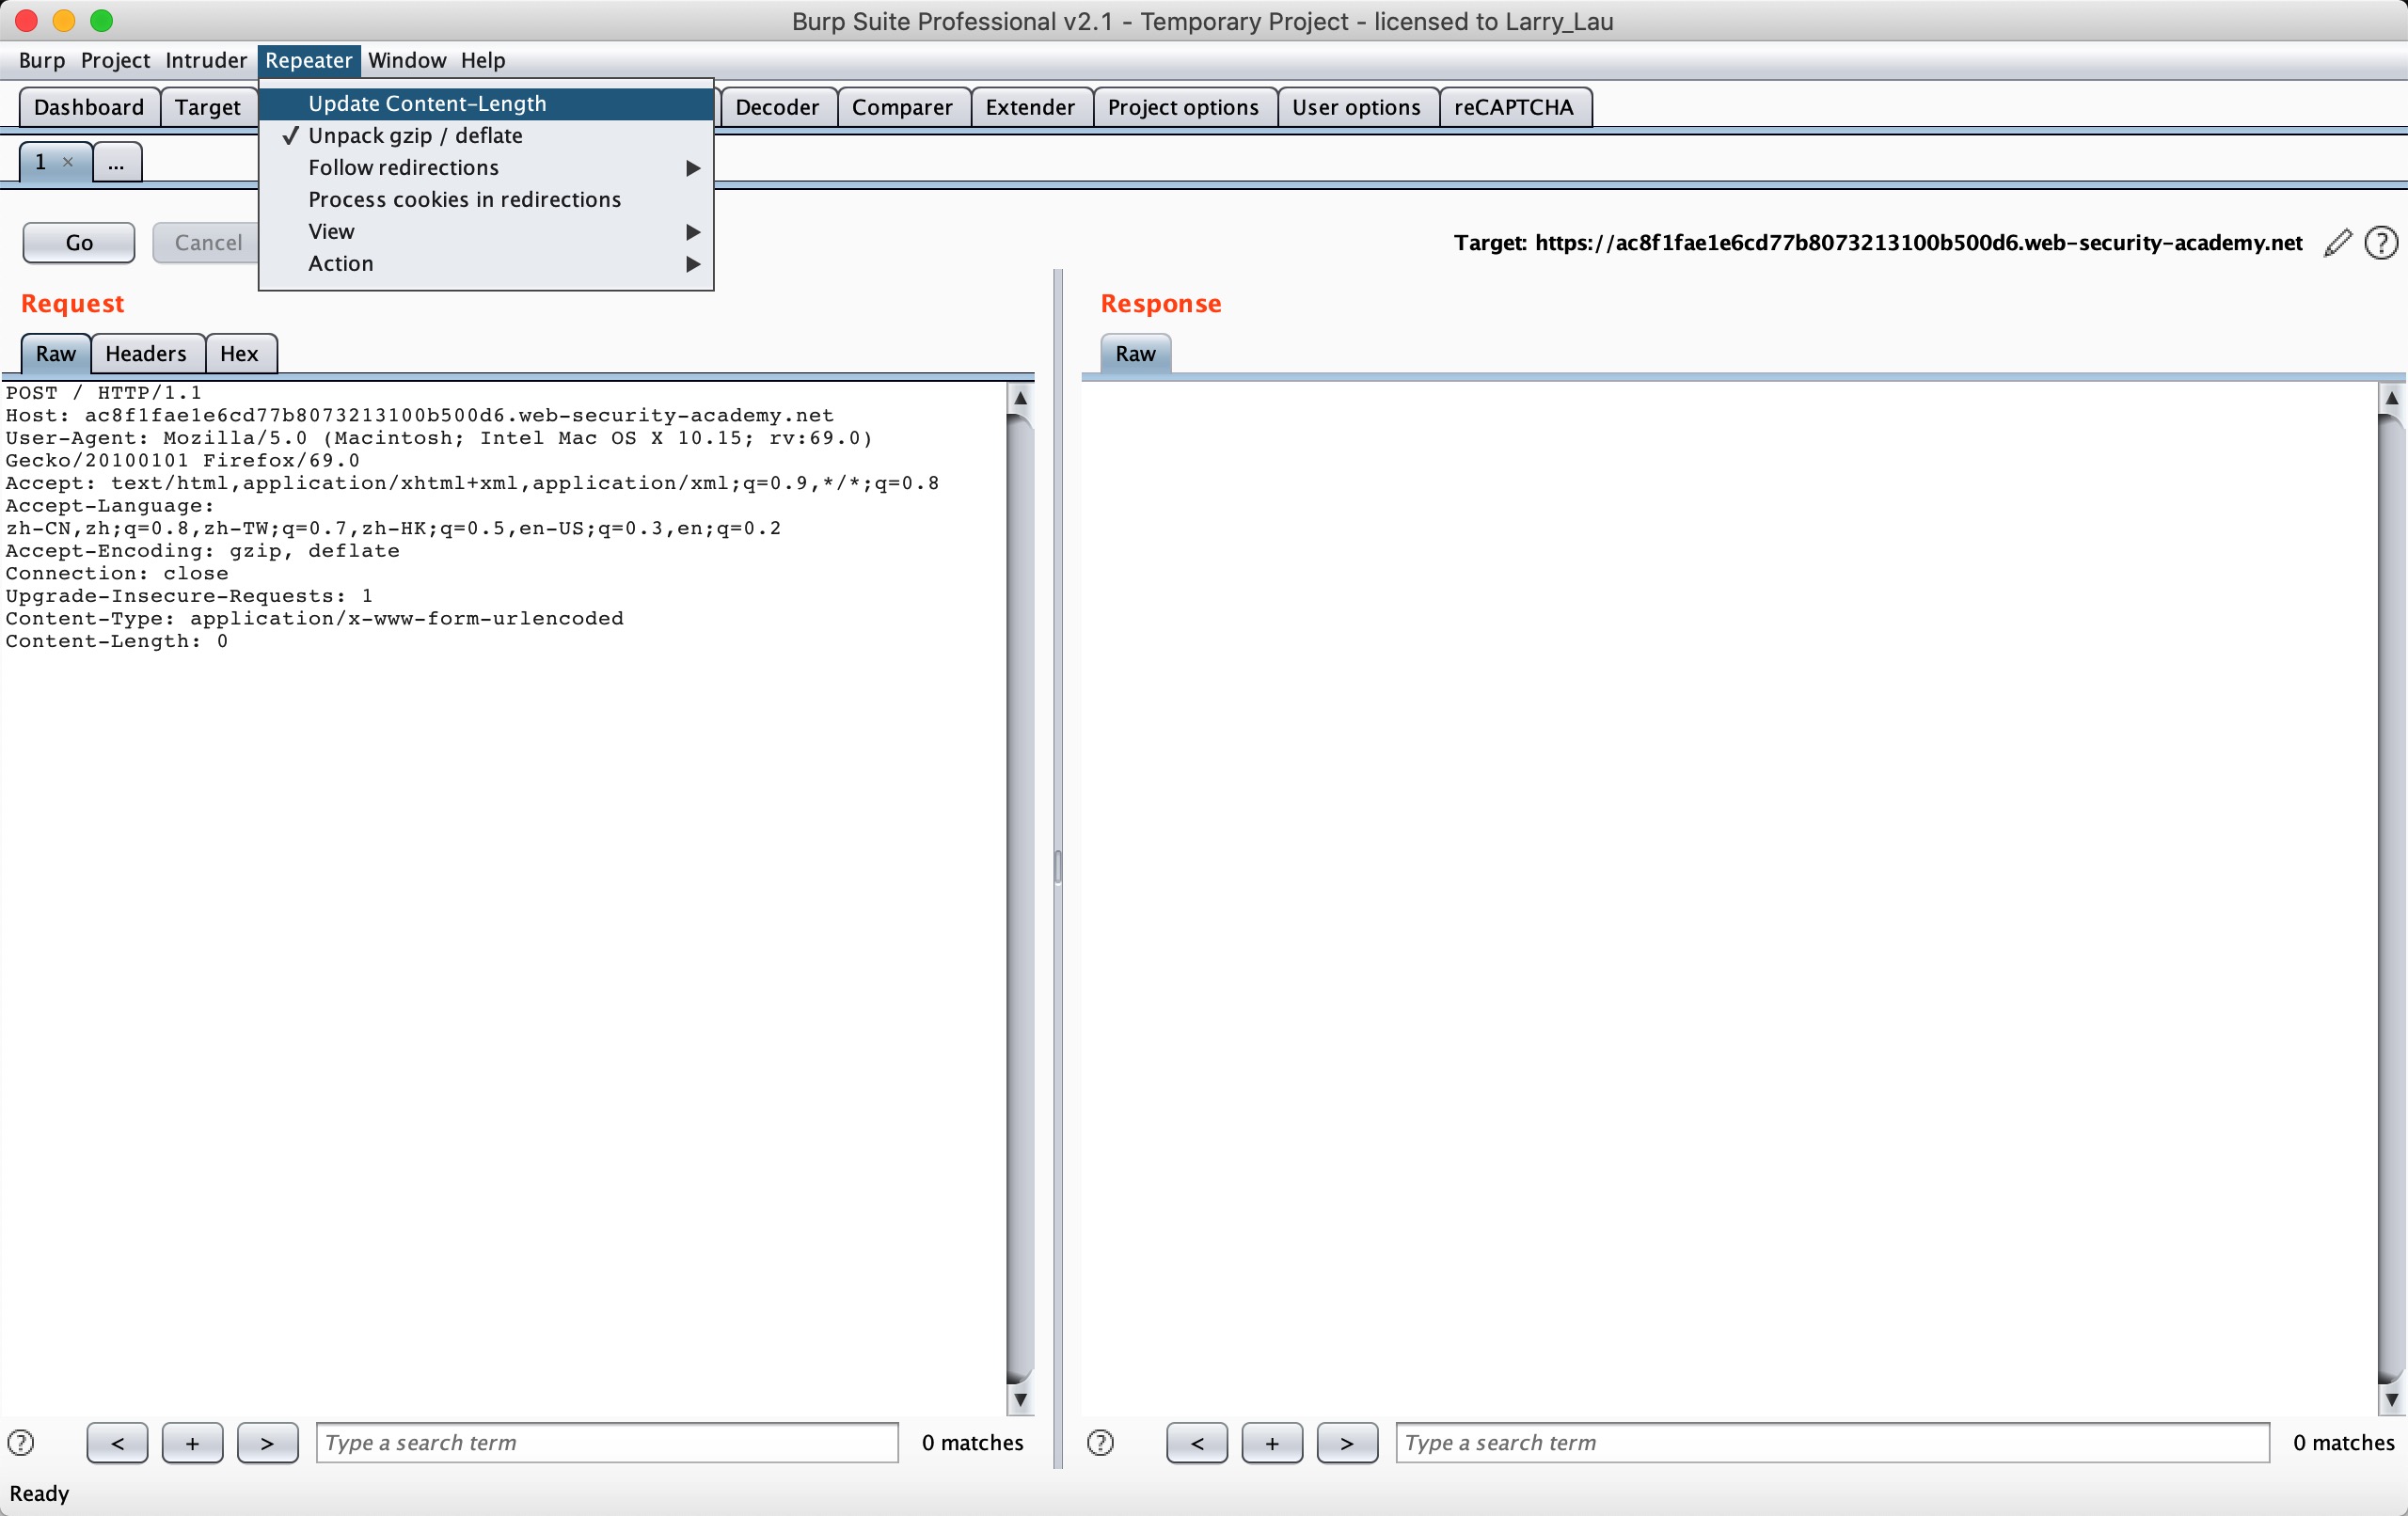The image size is (2408, 1516).
Task: Close the open Repeater menu
Action: pos(308,60)
